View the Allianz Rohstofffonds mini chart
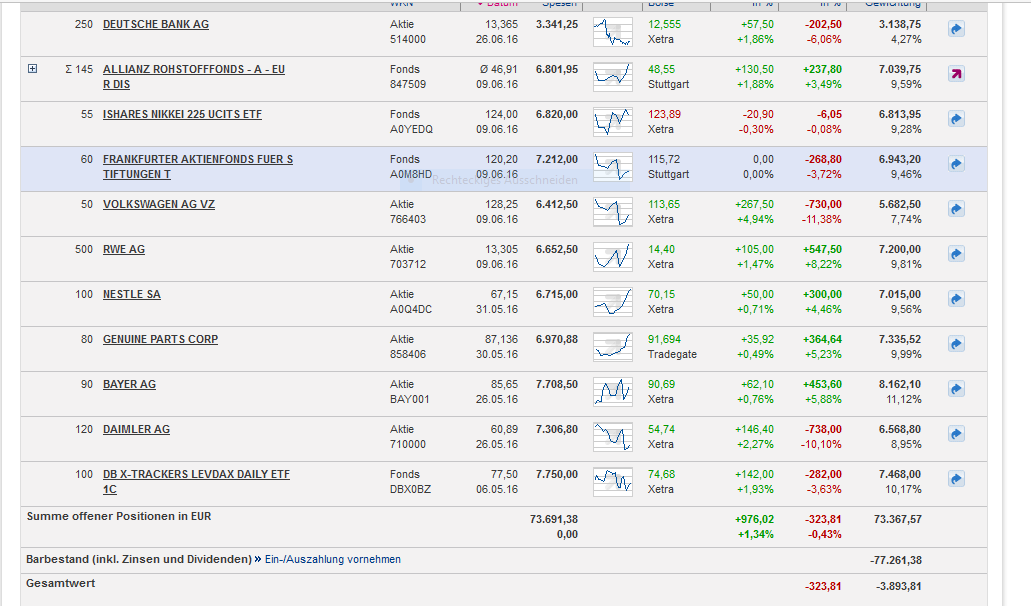Image resolution: width=1031 pixels, height=606 pixels. click(x=613, y=77)
